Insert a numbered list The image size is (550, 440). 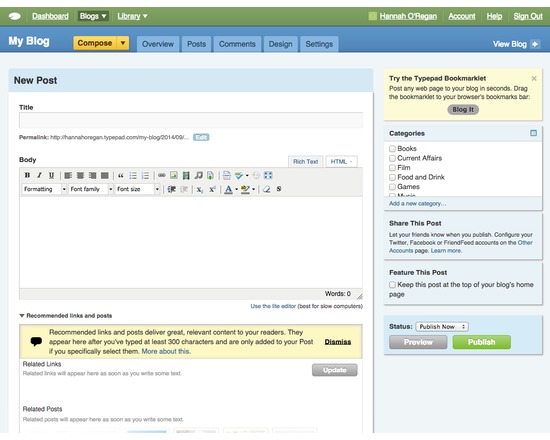pos(145,175)
